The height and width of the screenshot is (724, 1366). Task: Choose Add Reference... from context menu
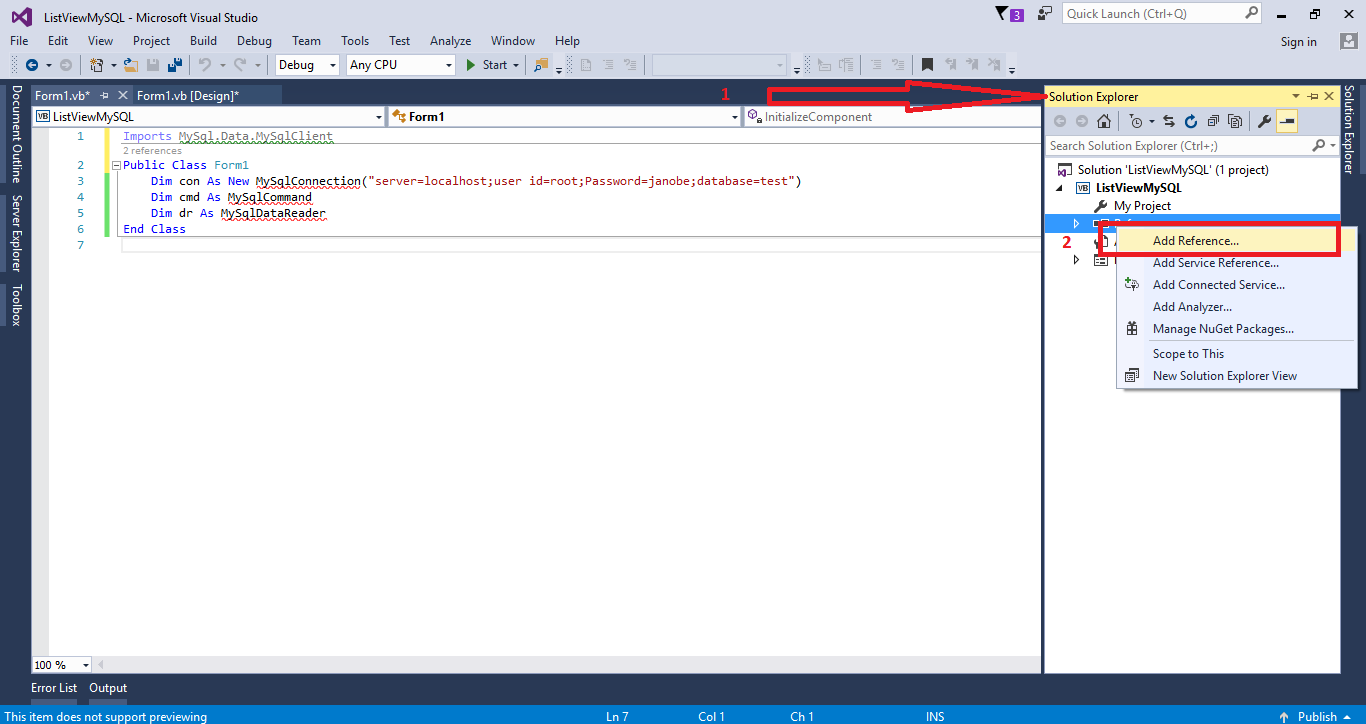1237,241
